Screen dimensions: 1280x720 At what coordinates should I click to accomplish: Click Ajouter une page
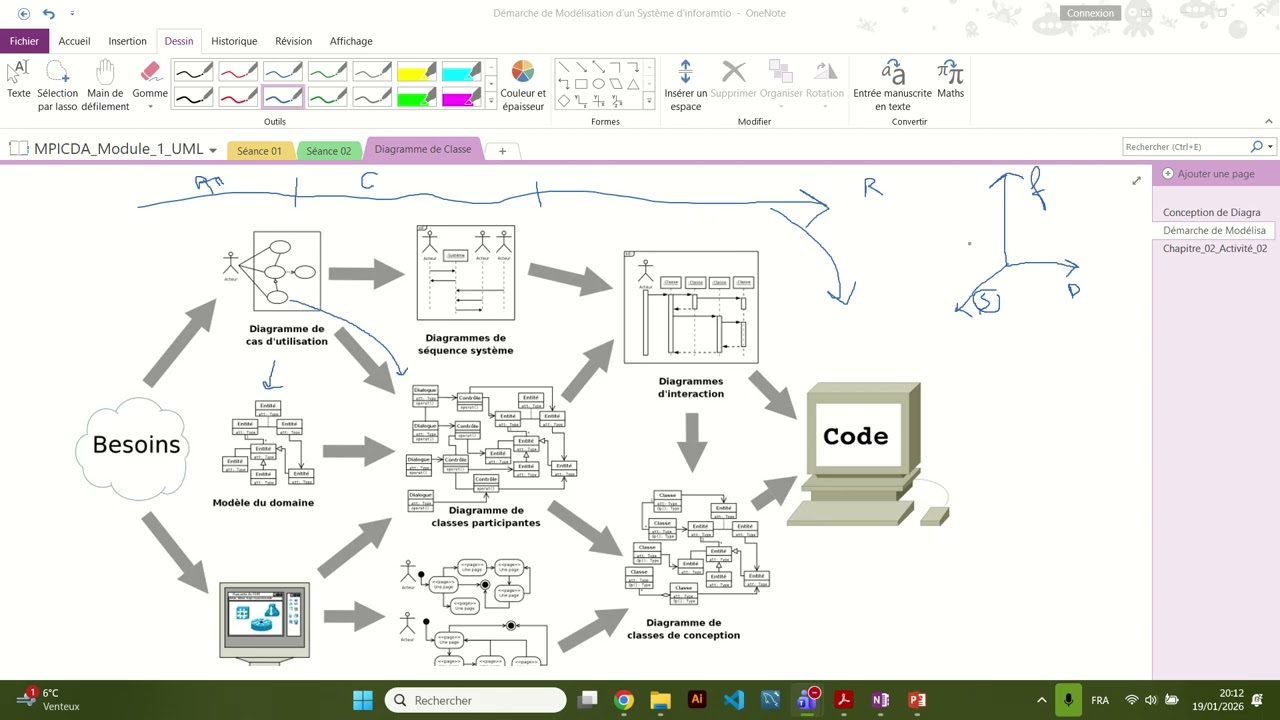click(1208, 174)
